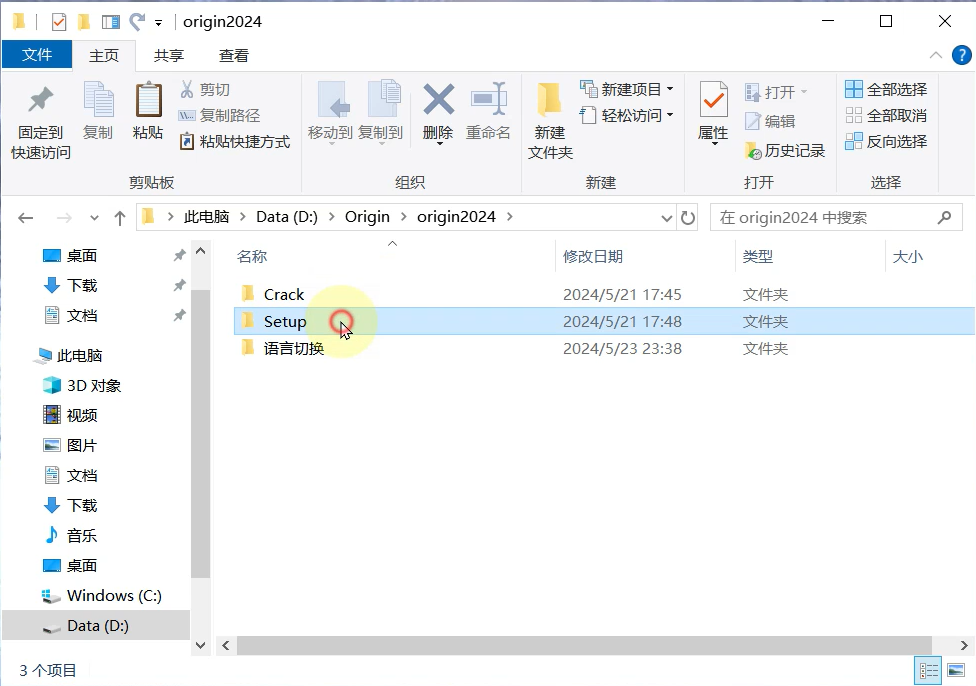Open Copy to (复制到) menu
The height and width of the screenshot is (686, 976).
point(381,113)
